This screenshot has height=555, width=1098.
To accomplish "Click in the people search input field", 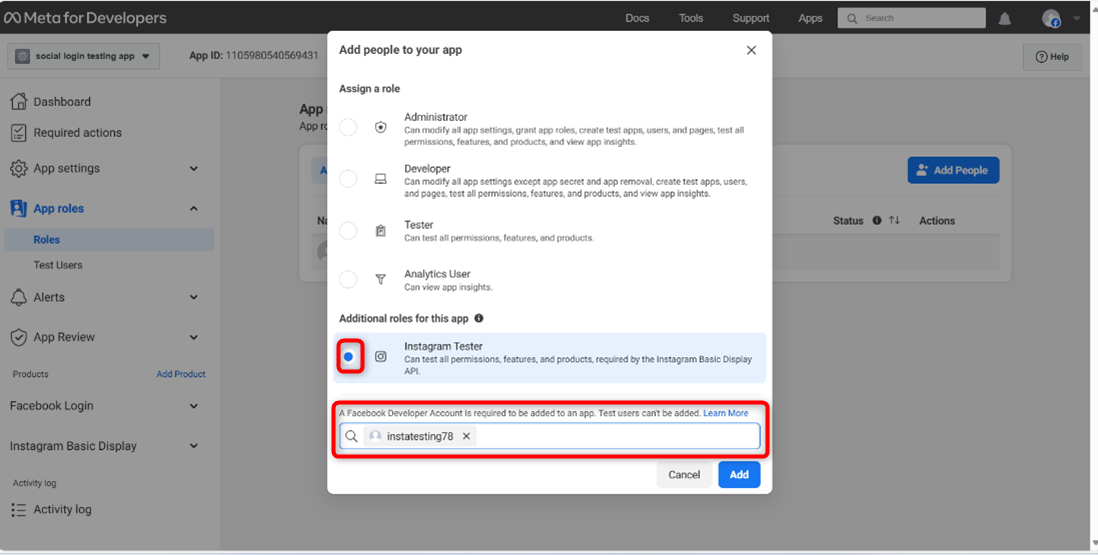I will point(550,436).
